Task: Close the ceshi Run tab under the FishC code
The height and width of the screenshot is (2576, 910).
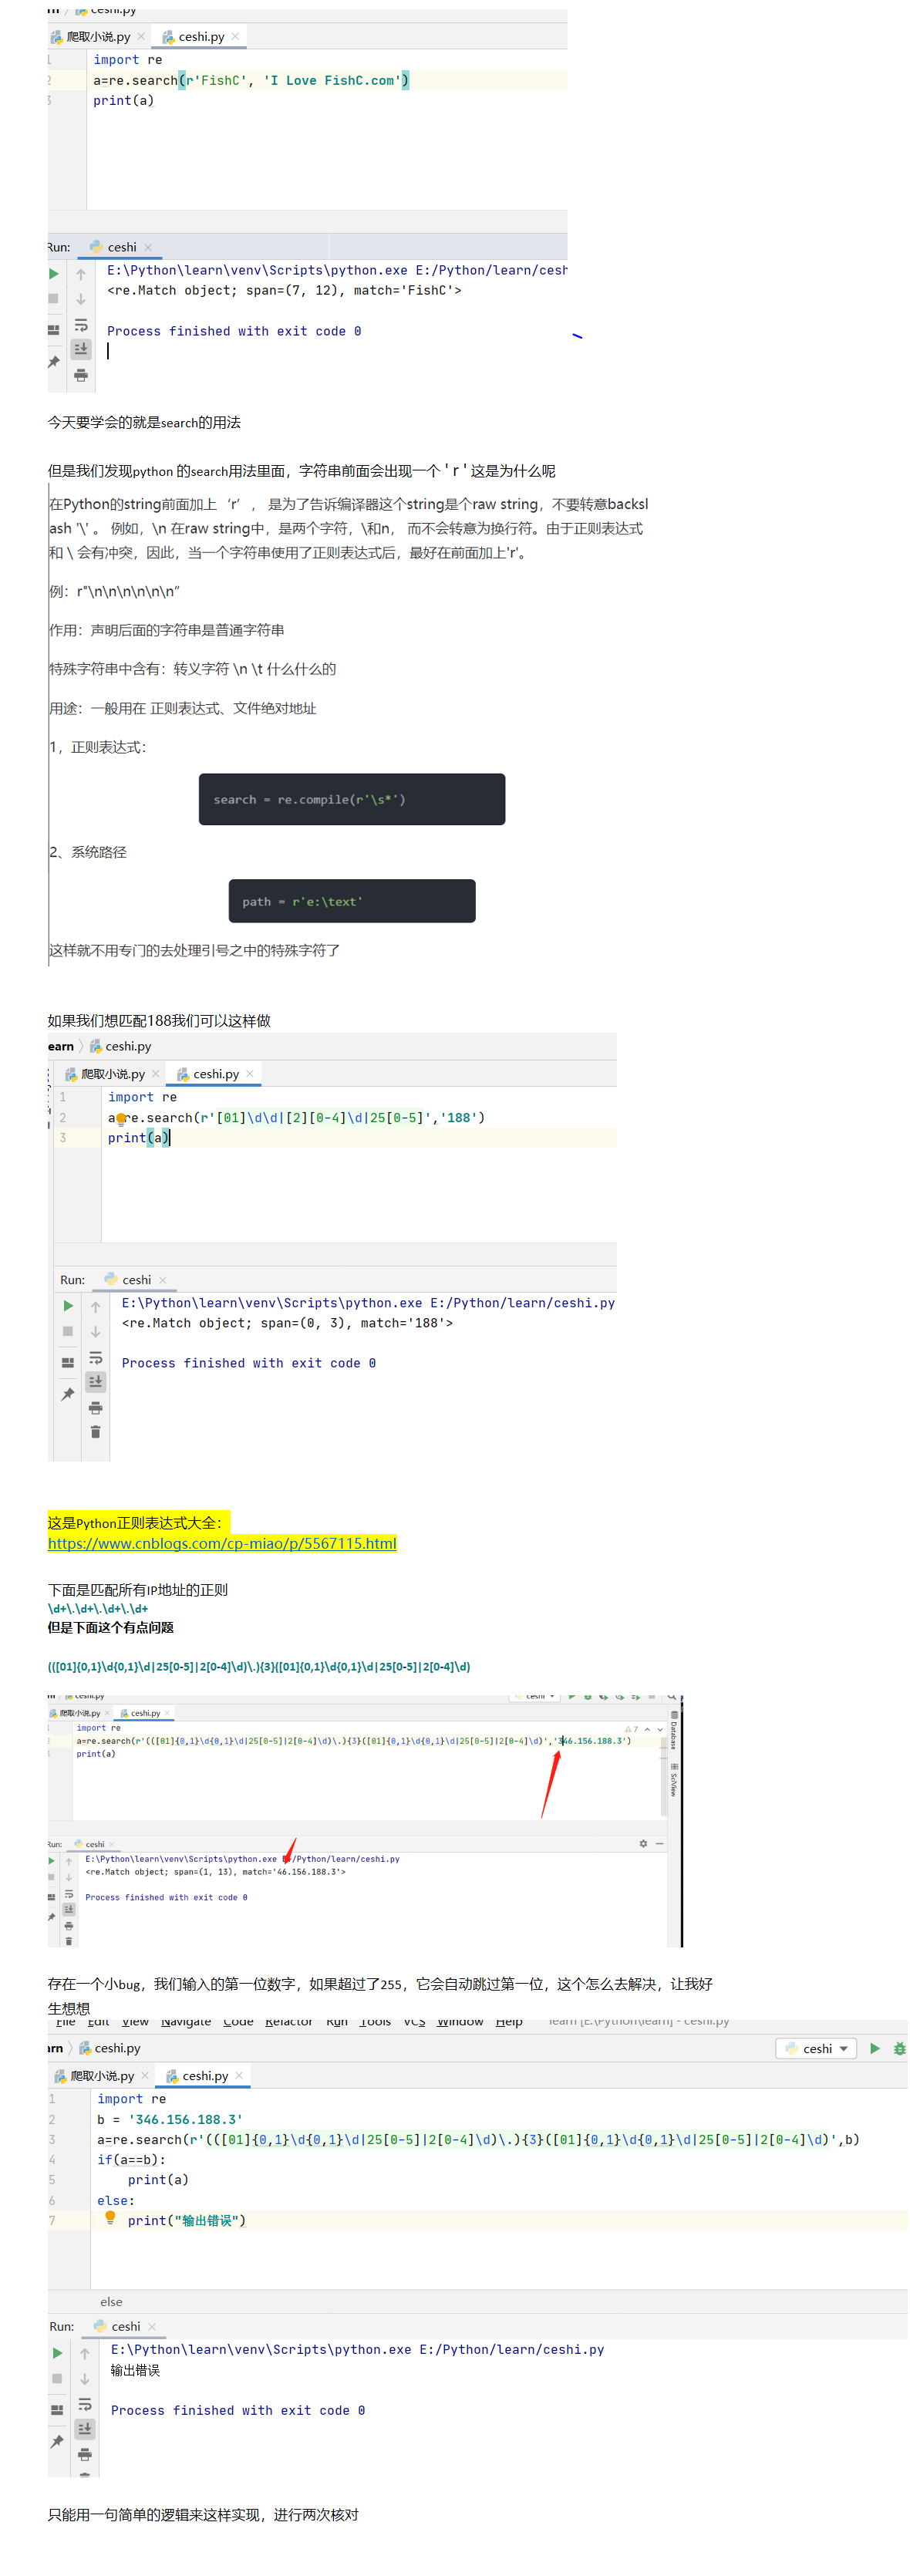Action: tap(148, 247)
